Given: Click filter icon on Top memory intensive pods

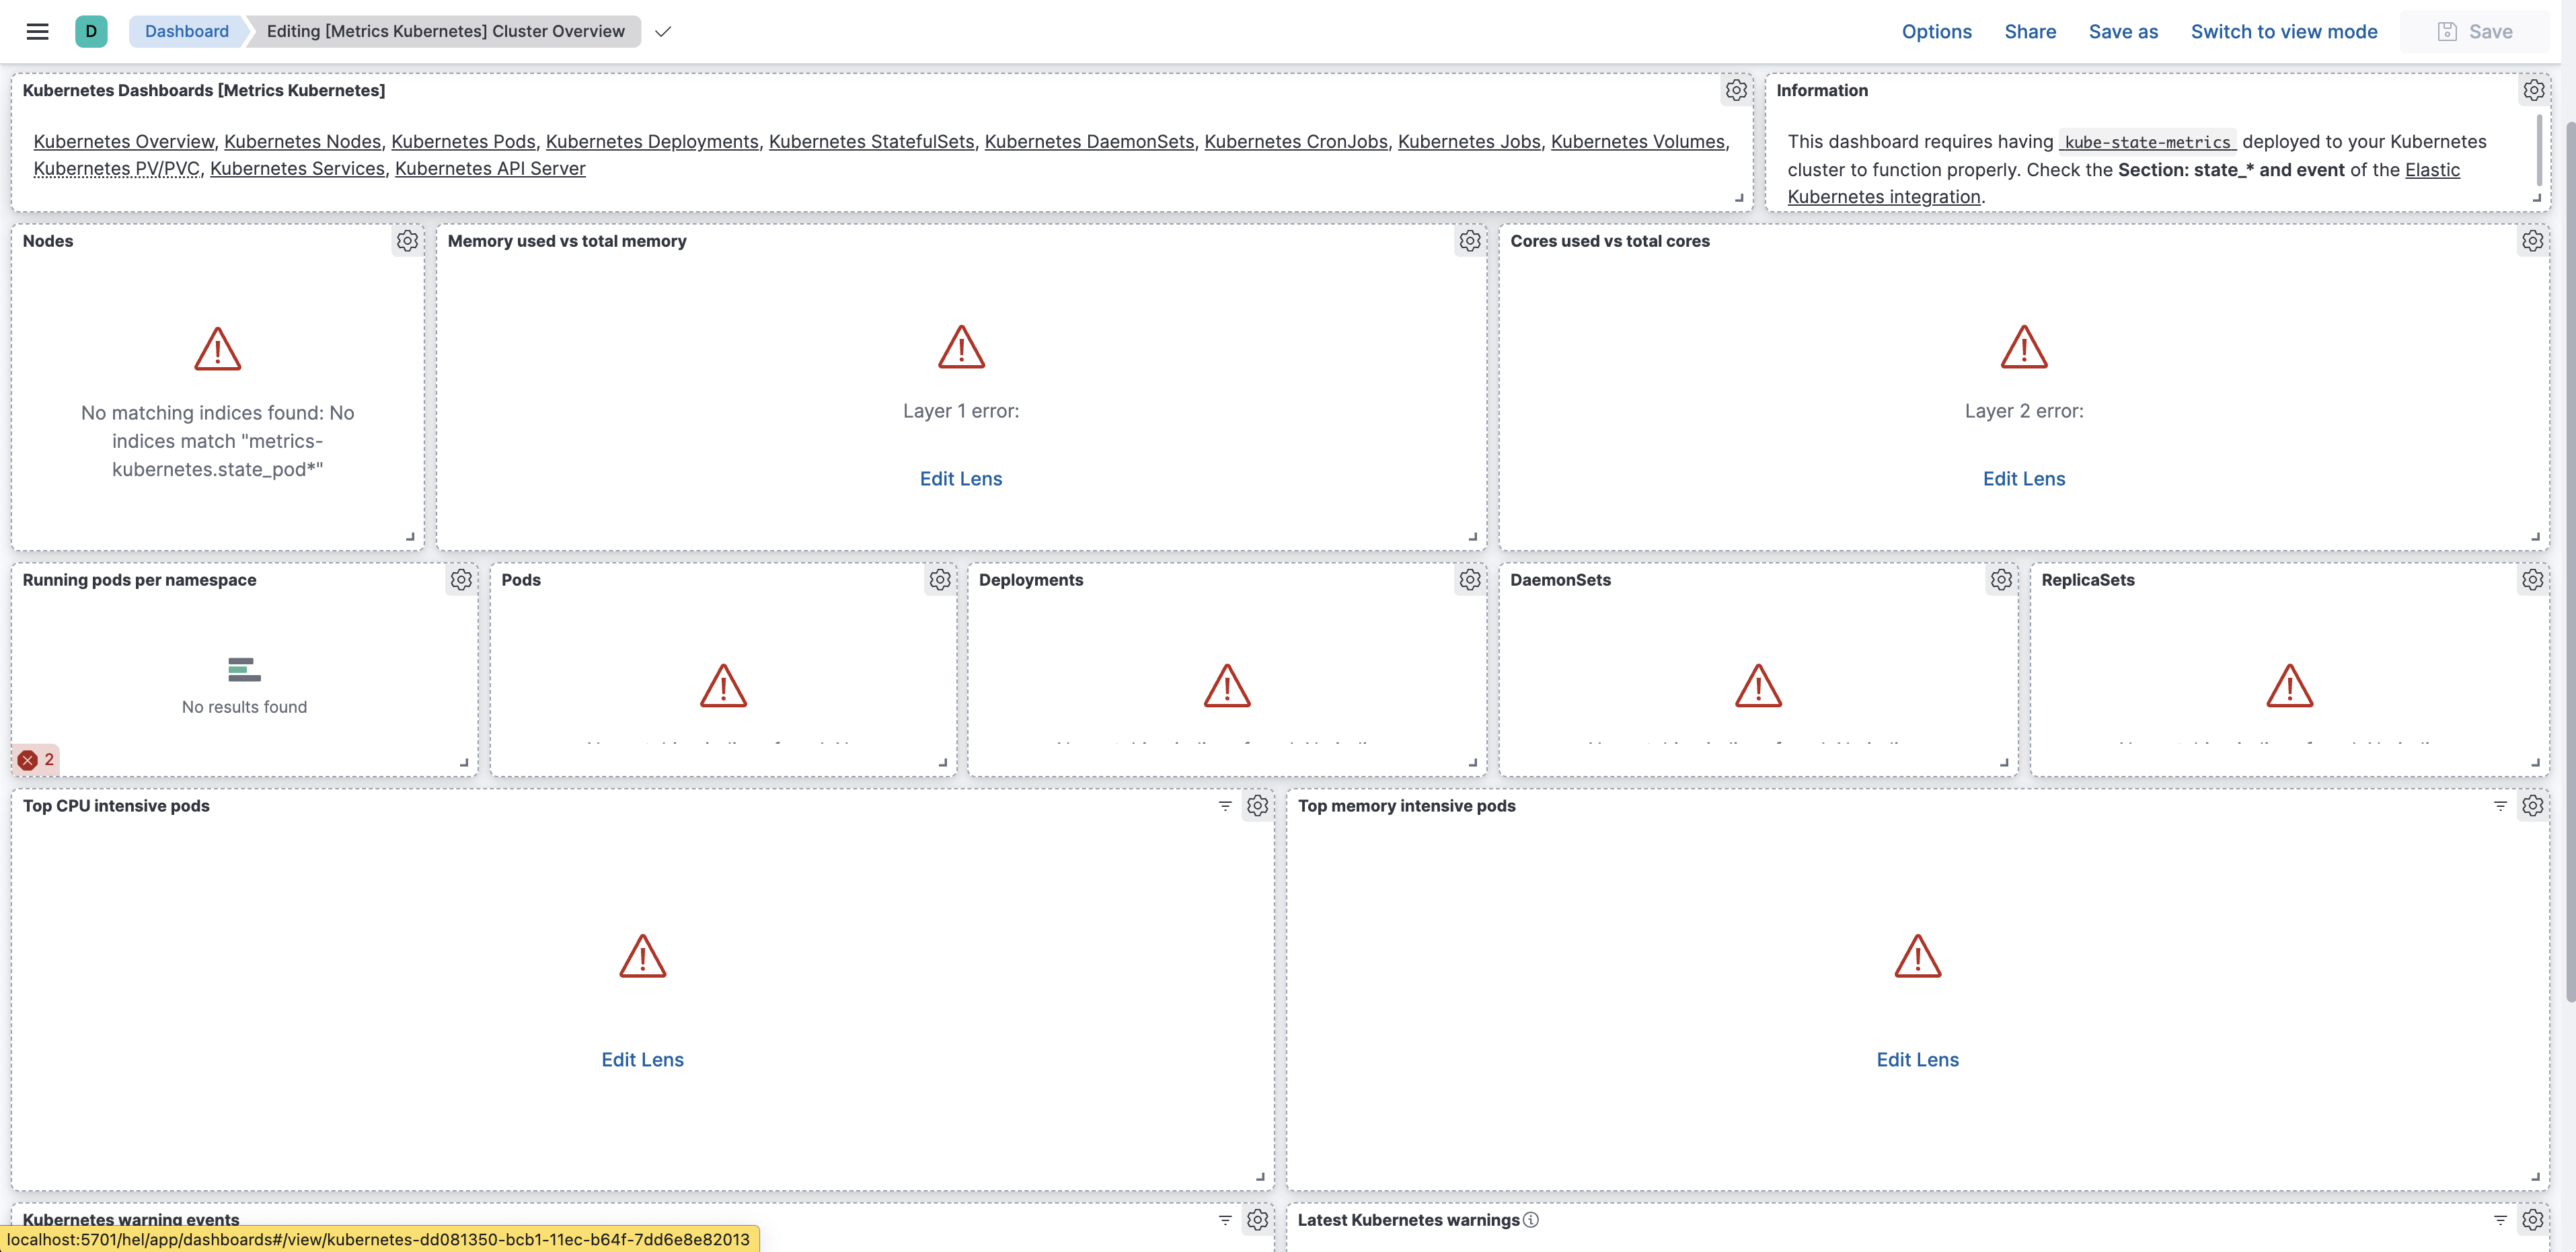Looking at the screenshot, I should click(2500, 806).
